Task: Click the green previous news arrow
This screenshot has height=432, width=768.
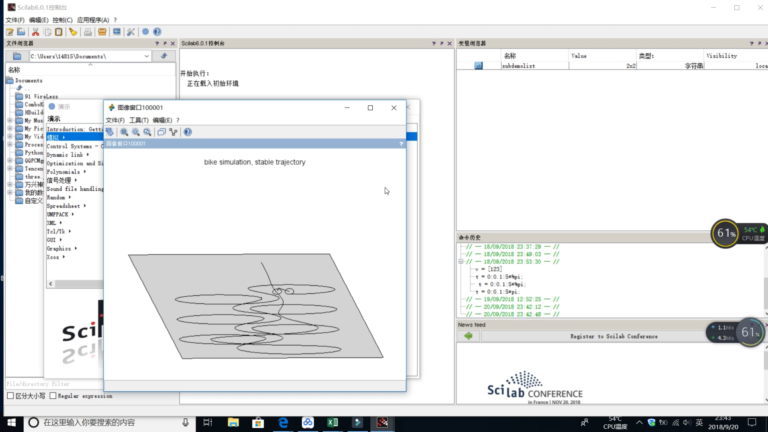Action: (468, 336)
